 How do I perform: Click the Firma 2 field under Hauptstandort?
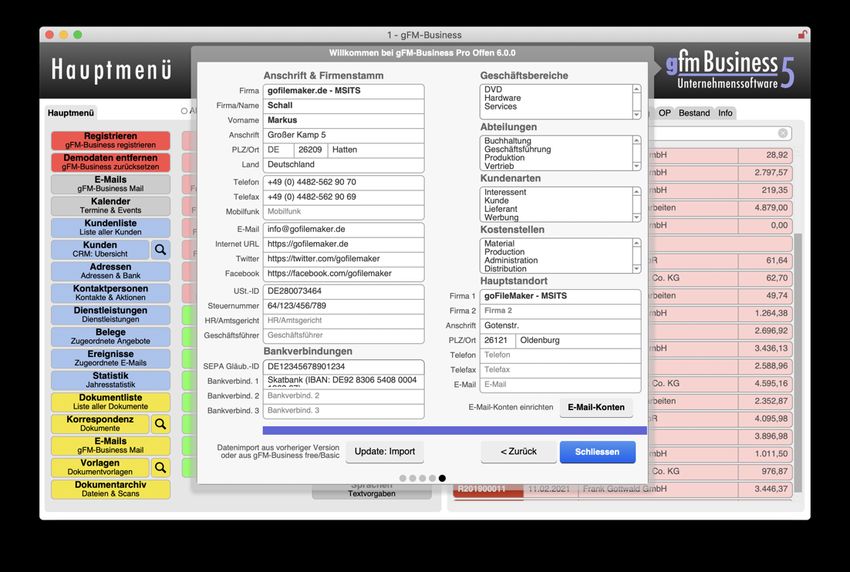click(561, 311)
